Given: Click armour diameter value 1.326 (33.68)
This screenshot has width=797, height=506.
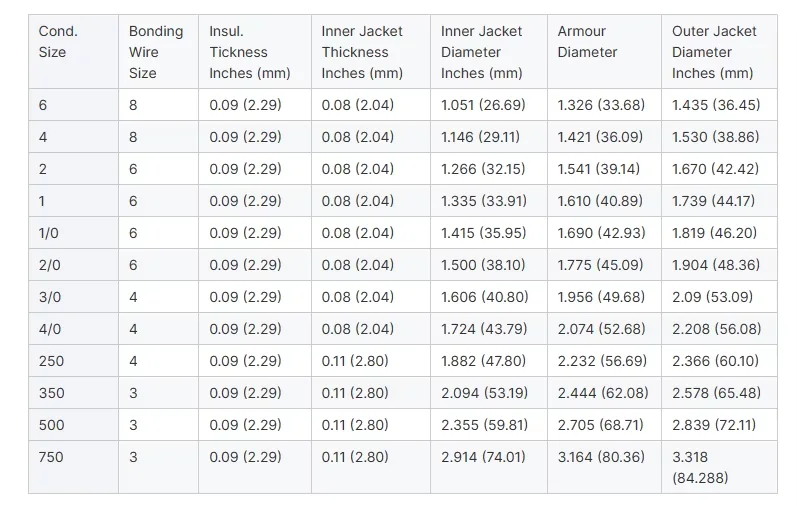Looking at the screenshot, I should pyautogui.click(x=601, y=105).
